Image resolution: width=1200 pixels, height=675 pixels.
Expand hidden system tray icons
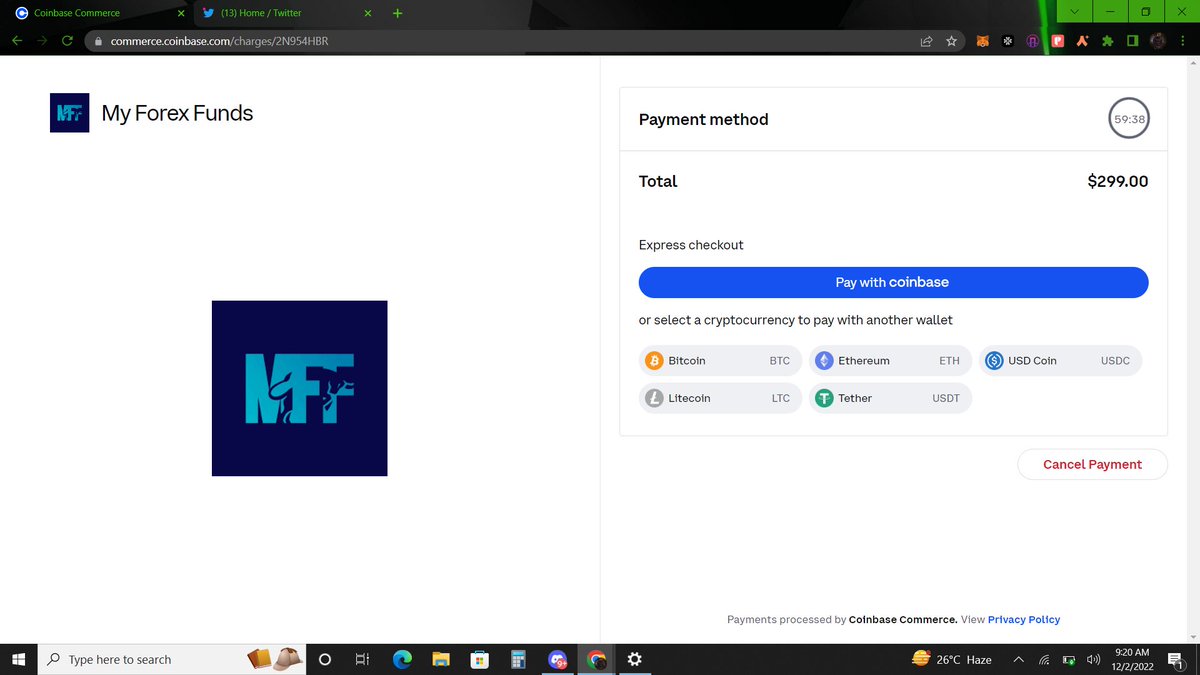point(1018,659)
